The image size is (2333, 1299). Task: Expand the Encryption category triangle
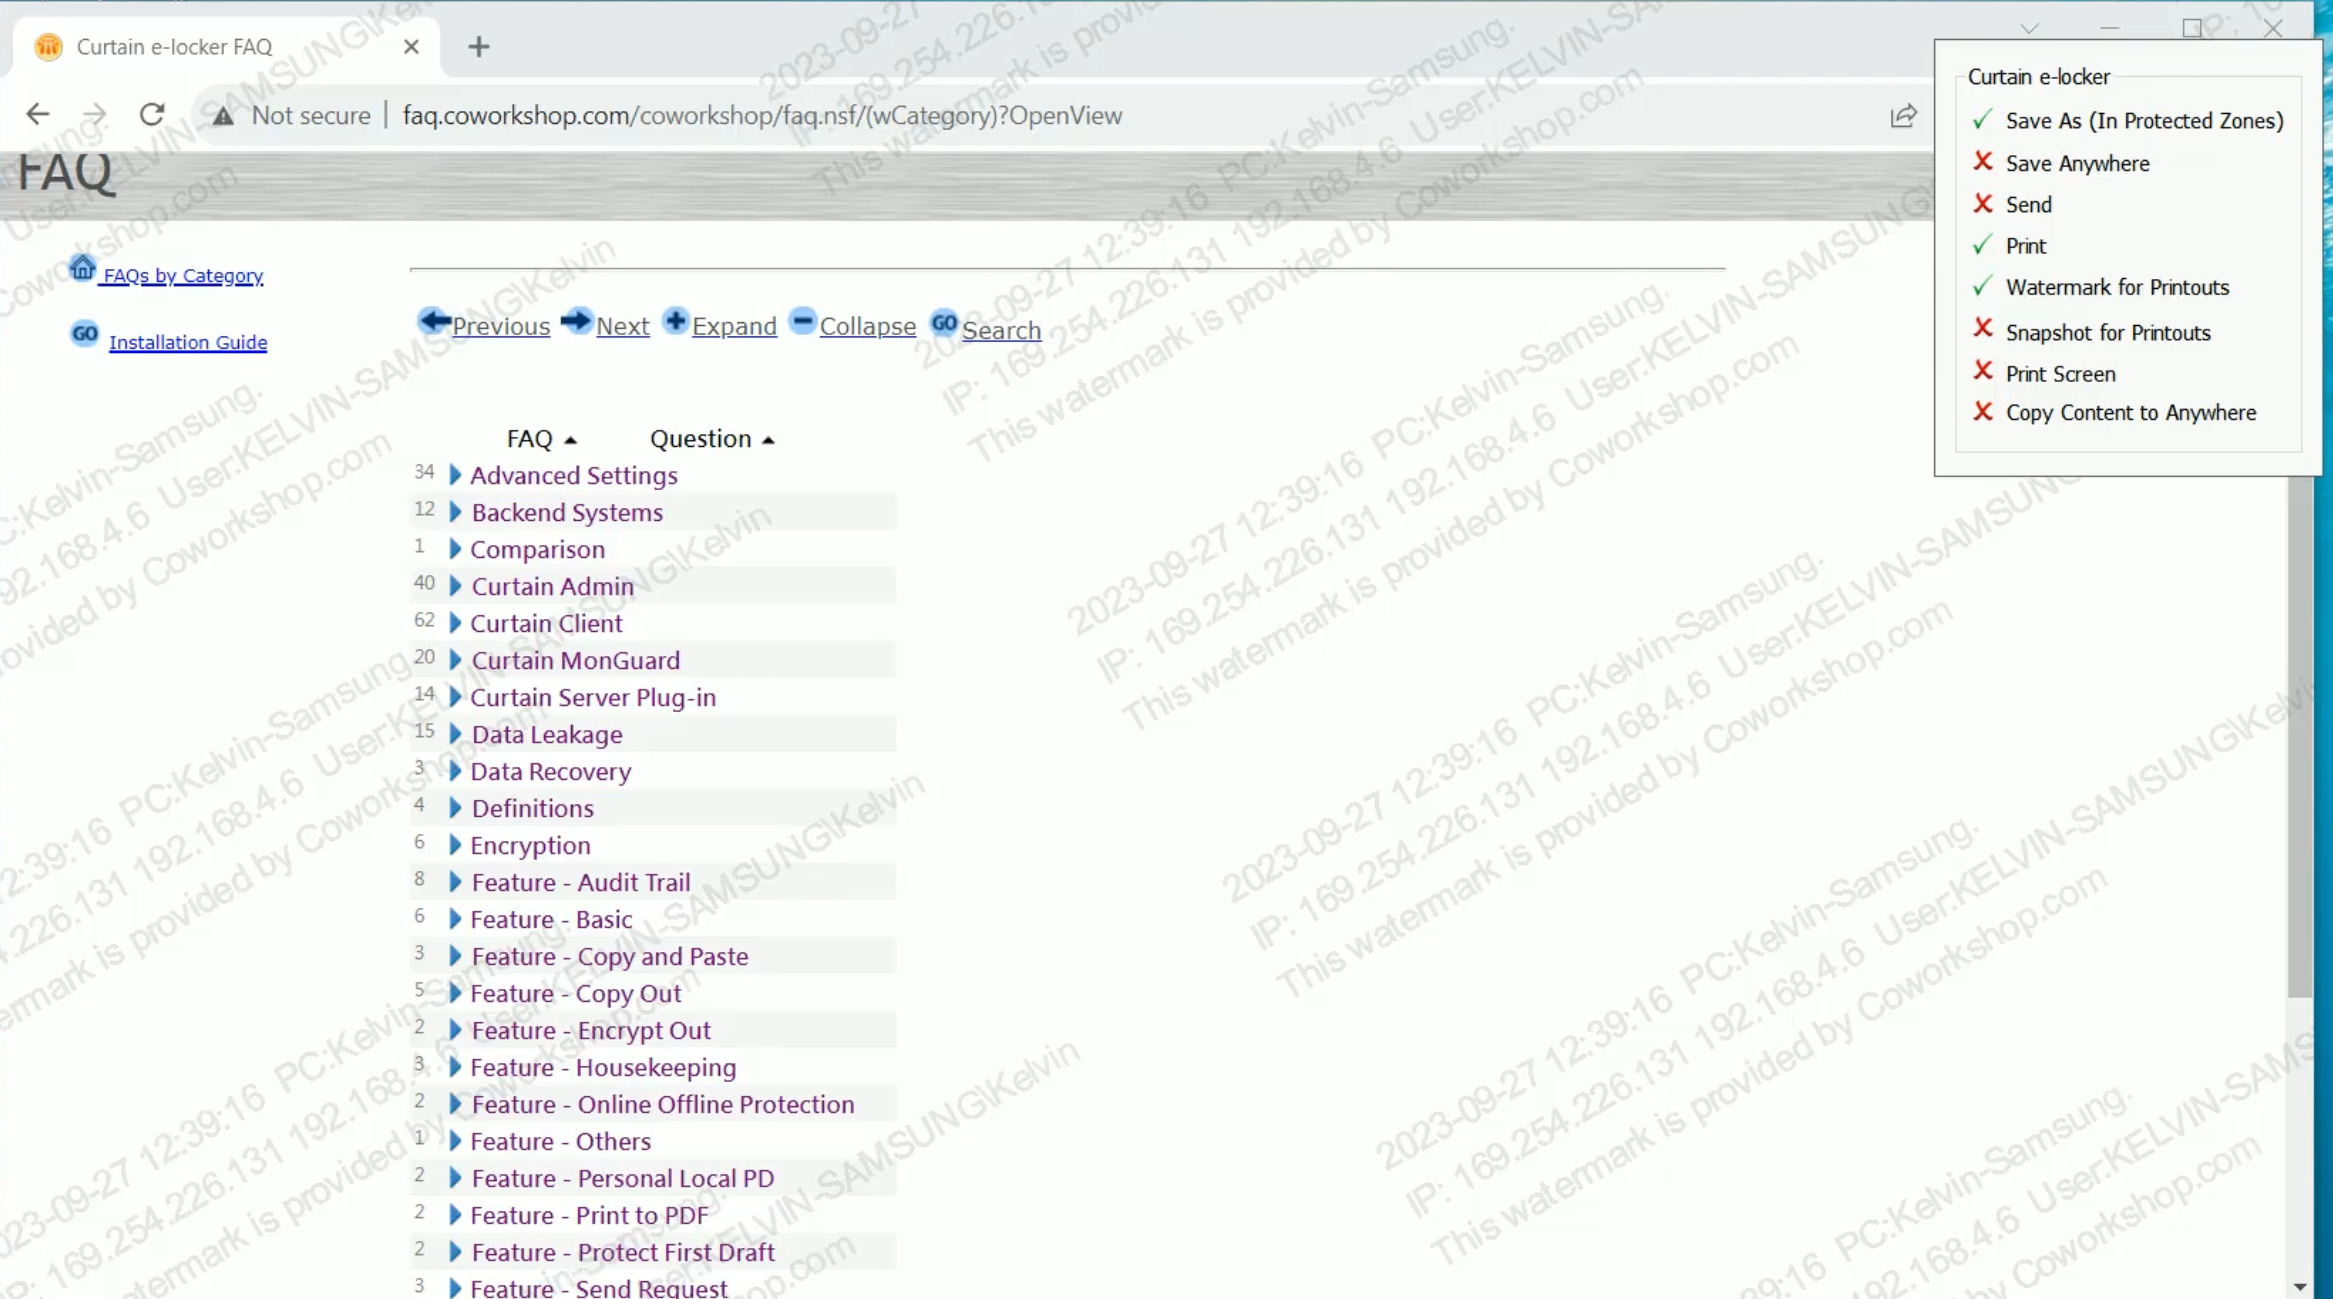[x=455, y=845]
